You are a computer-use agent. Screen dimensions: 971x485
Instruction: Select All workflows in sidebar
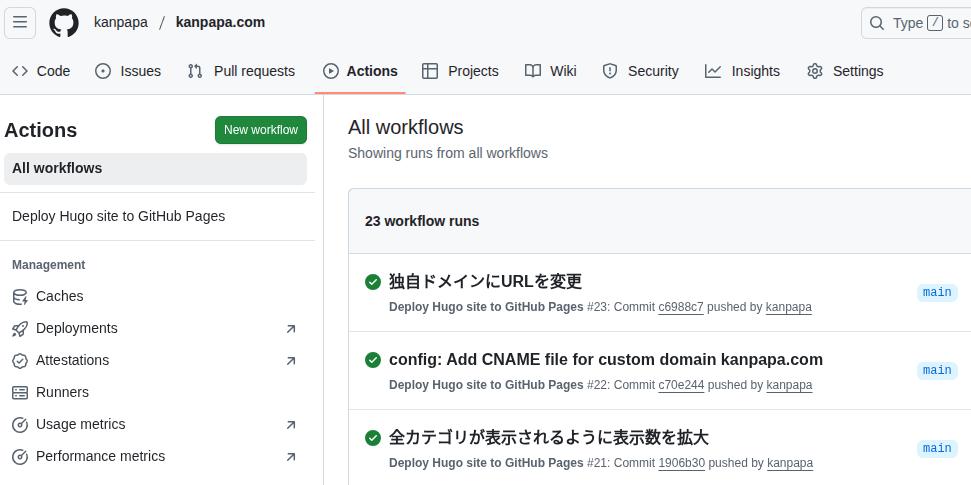[x=155, y=168]
